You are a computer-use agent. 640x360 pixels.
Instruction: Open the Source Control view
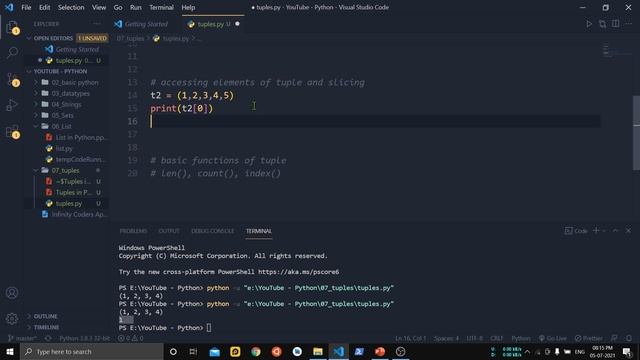12,79
